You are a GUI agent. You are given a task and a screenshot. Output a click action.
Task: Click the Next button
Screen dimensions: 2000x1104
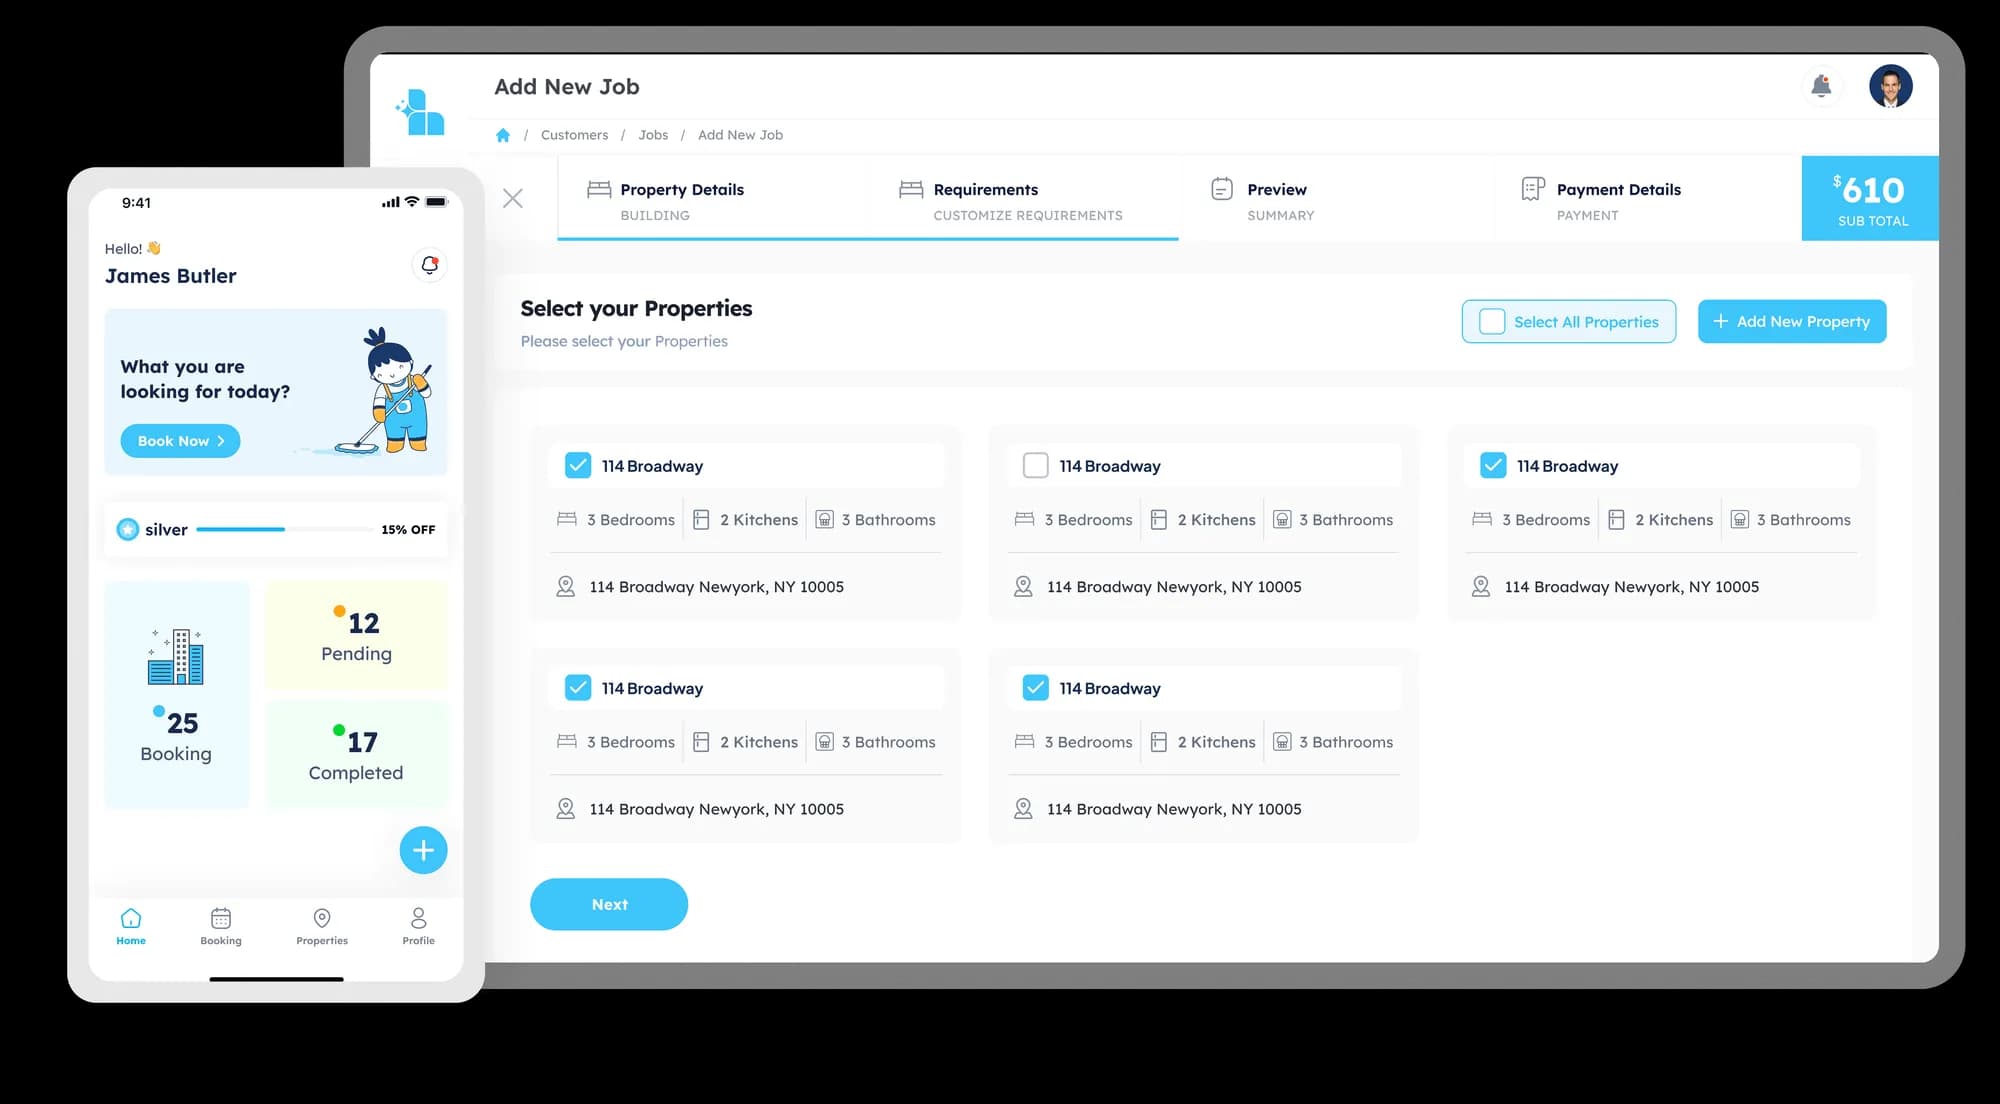[x=609, y=903]
